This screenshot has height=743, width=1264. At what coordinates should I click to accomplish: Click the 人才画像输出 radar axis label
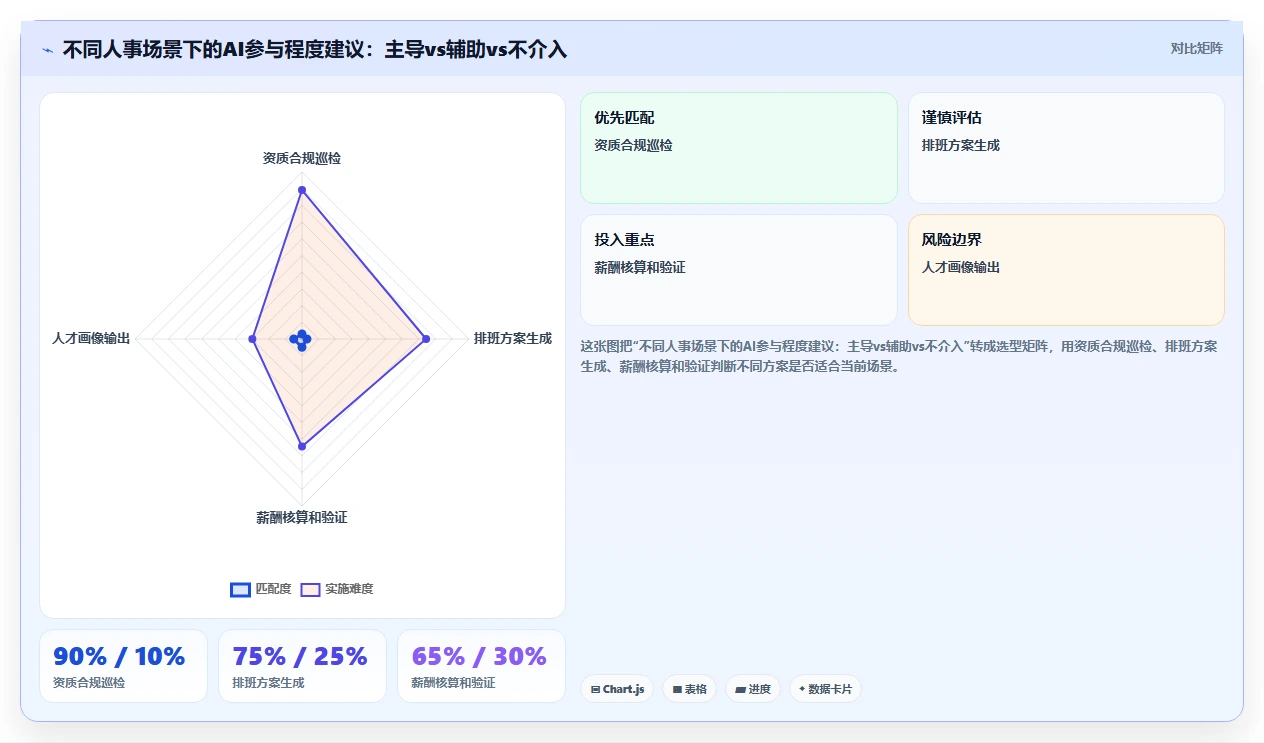point(91,339)
